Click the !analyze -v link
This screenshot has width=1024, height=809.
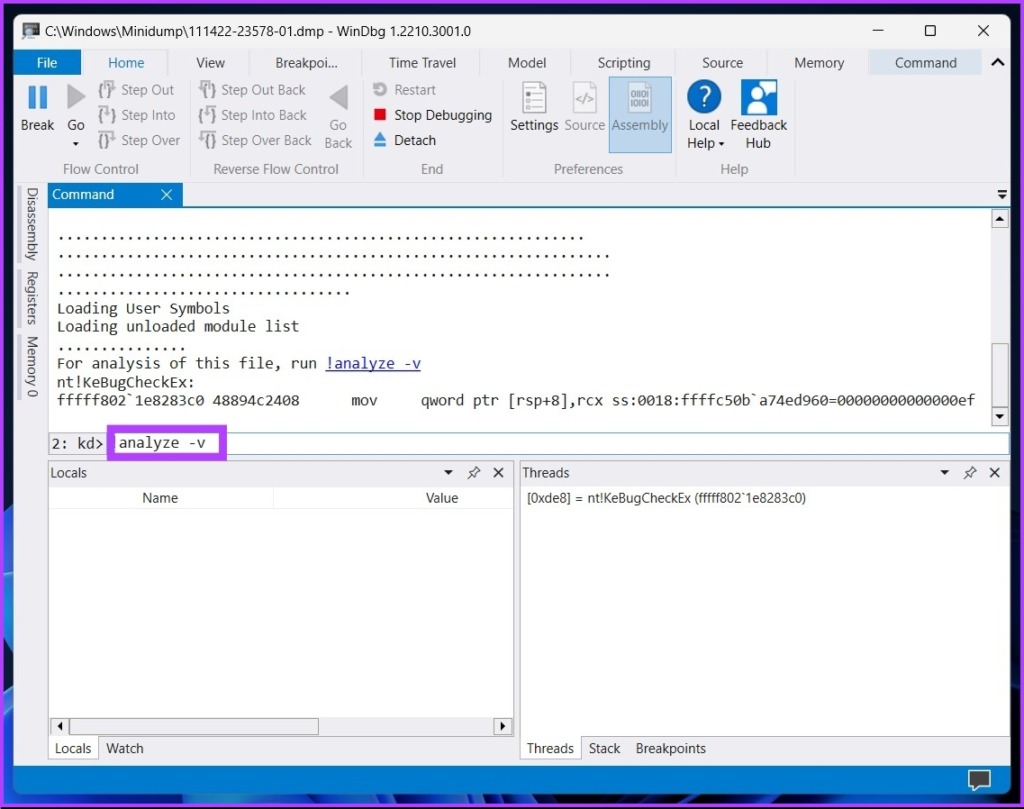point(373,364)
